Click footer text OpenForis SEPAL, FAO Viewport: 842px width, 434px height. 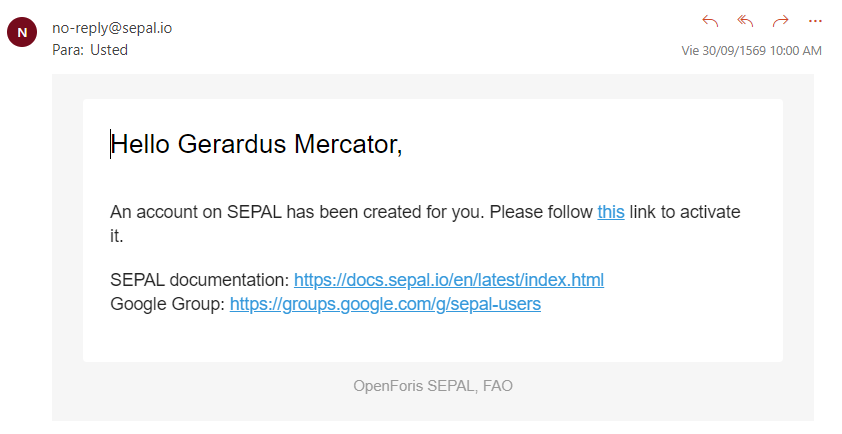click(x=432, y=385)
